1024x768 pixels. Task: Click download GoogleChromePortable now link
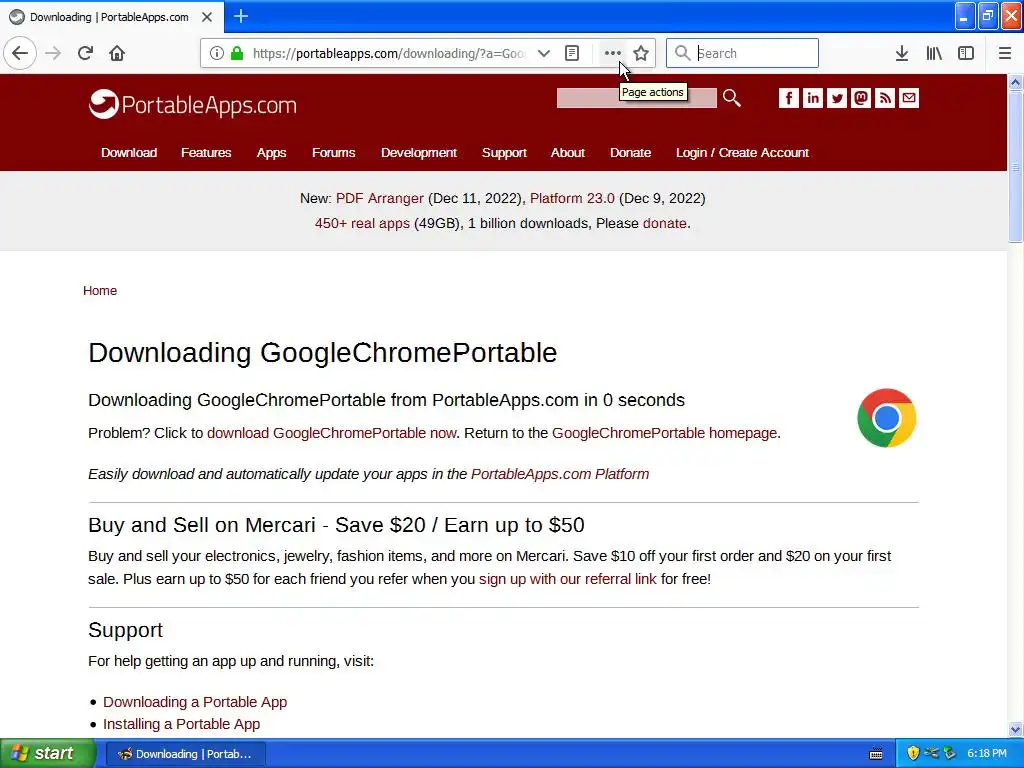point(331,433)
